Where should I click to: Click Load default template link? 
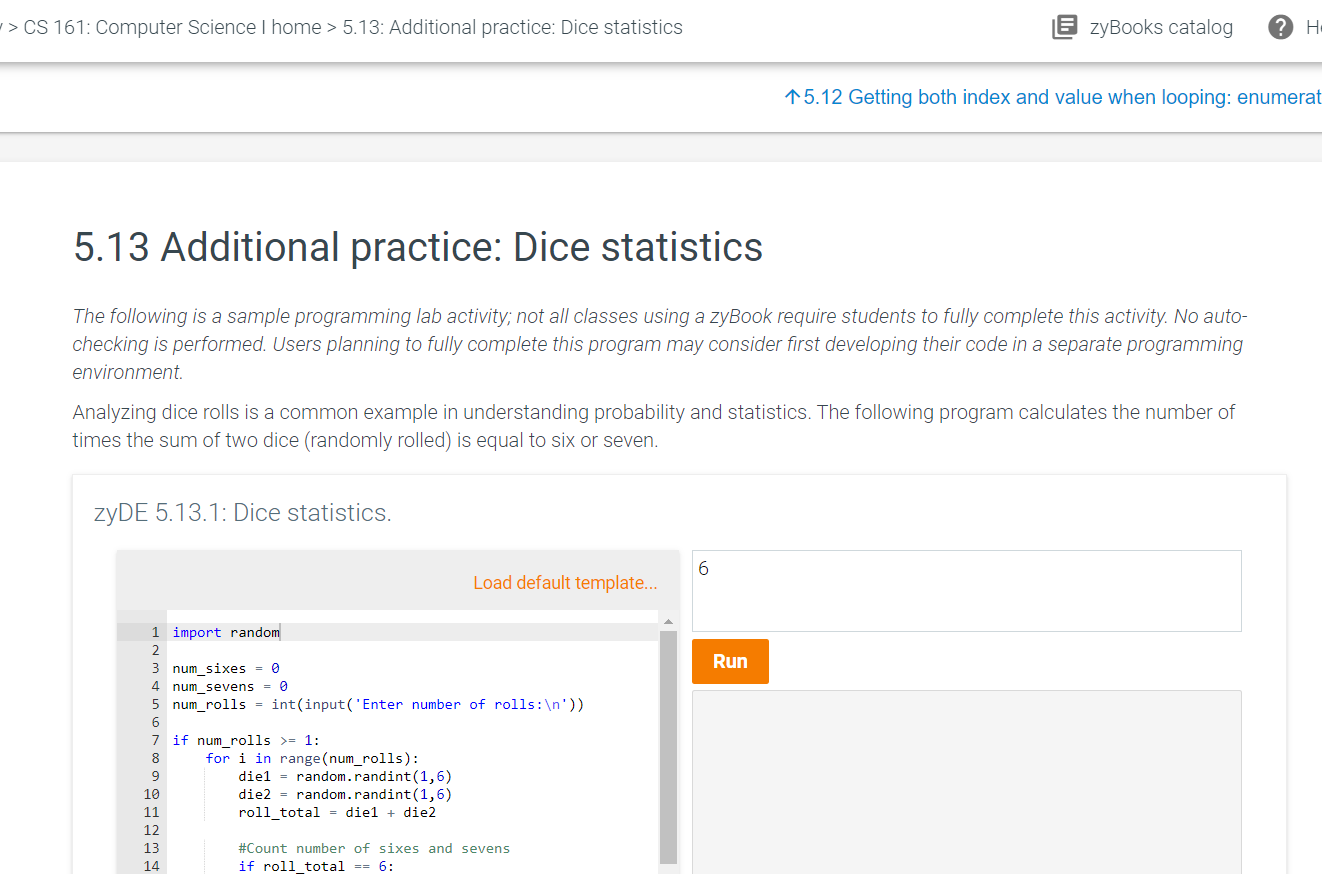pos(565,583)
